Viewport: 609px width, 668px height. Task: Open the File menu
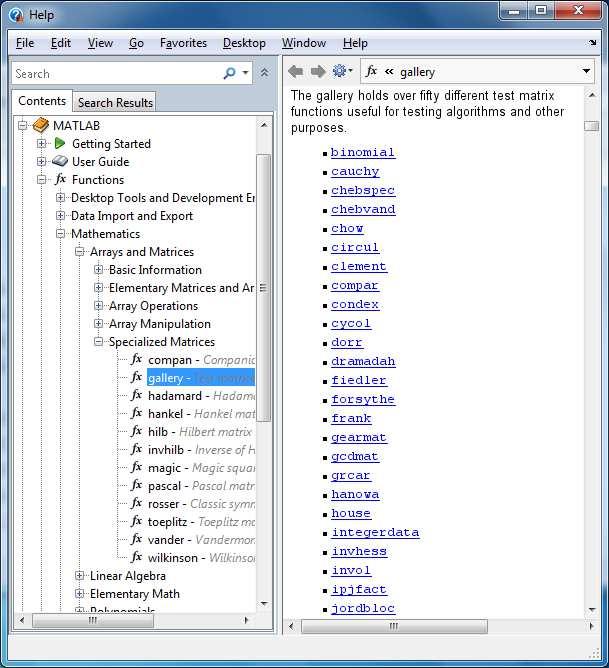tap(25, 43)
